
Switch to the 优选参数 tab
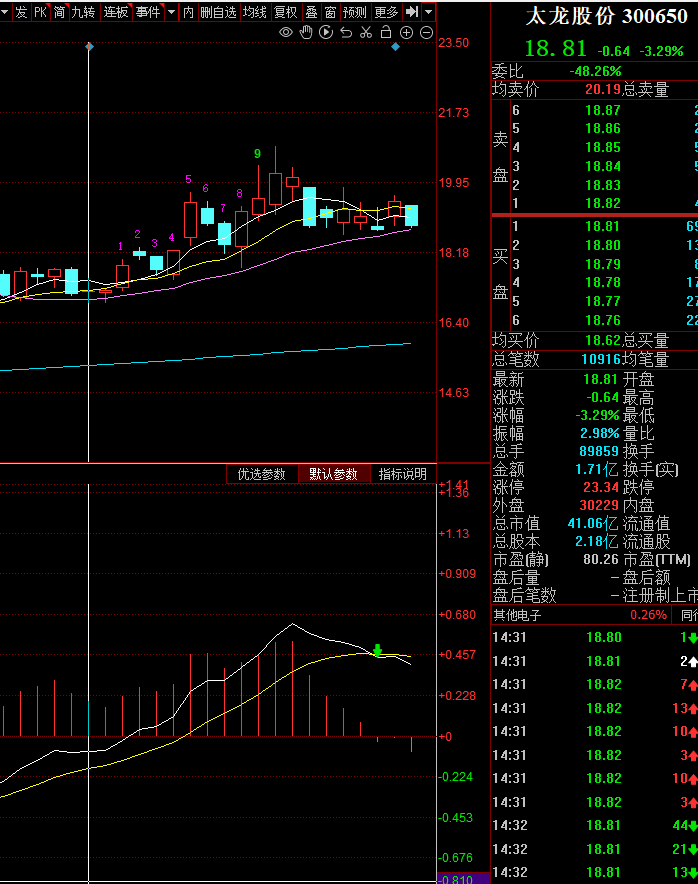(262, 474)
